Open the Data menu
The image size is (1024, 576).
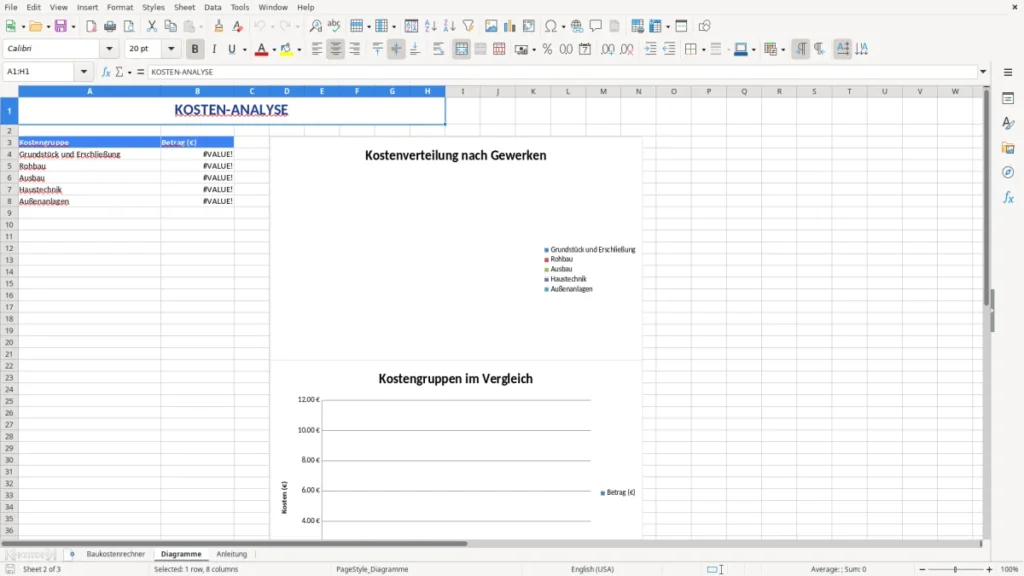tap(213, 7)
